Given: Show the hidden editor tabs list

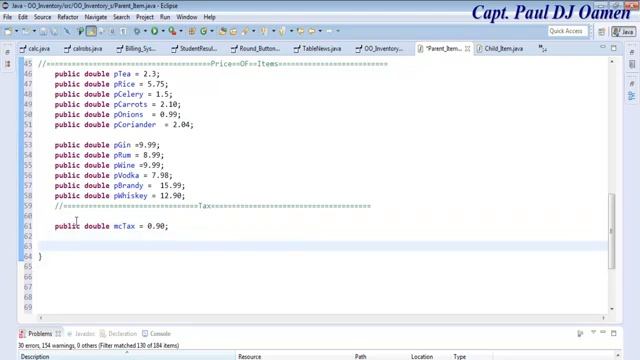Looking at the screenshot, I should pyautogui.click(x=542, y=49).
